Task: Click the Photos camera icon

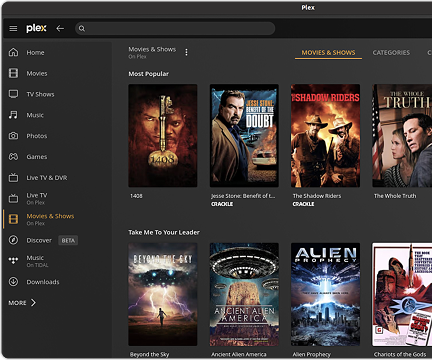Action: pos(13,136)
